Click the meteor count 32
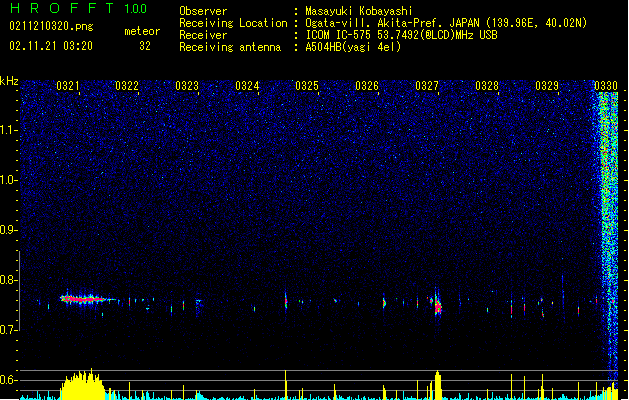Screen dimensions: 629x400 (x=145, y=46)
